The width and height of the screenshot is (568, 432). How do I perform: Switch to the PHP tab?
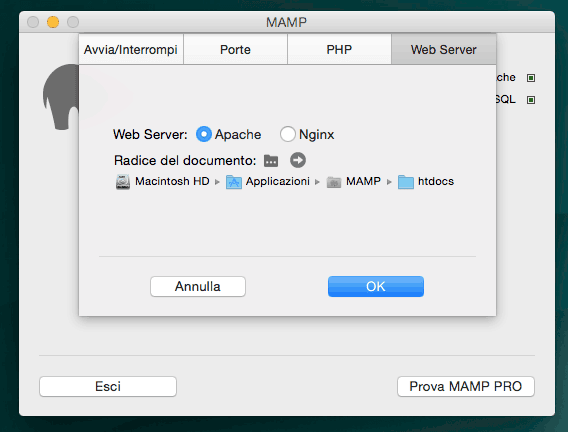tap(339, 49)
